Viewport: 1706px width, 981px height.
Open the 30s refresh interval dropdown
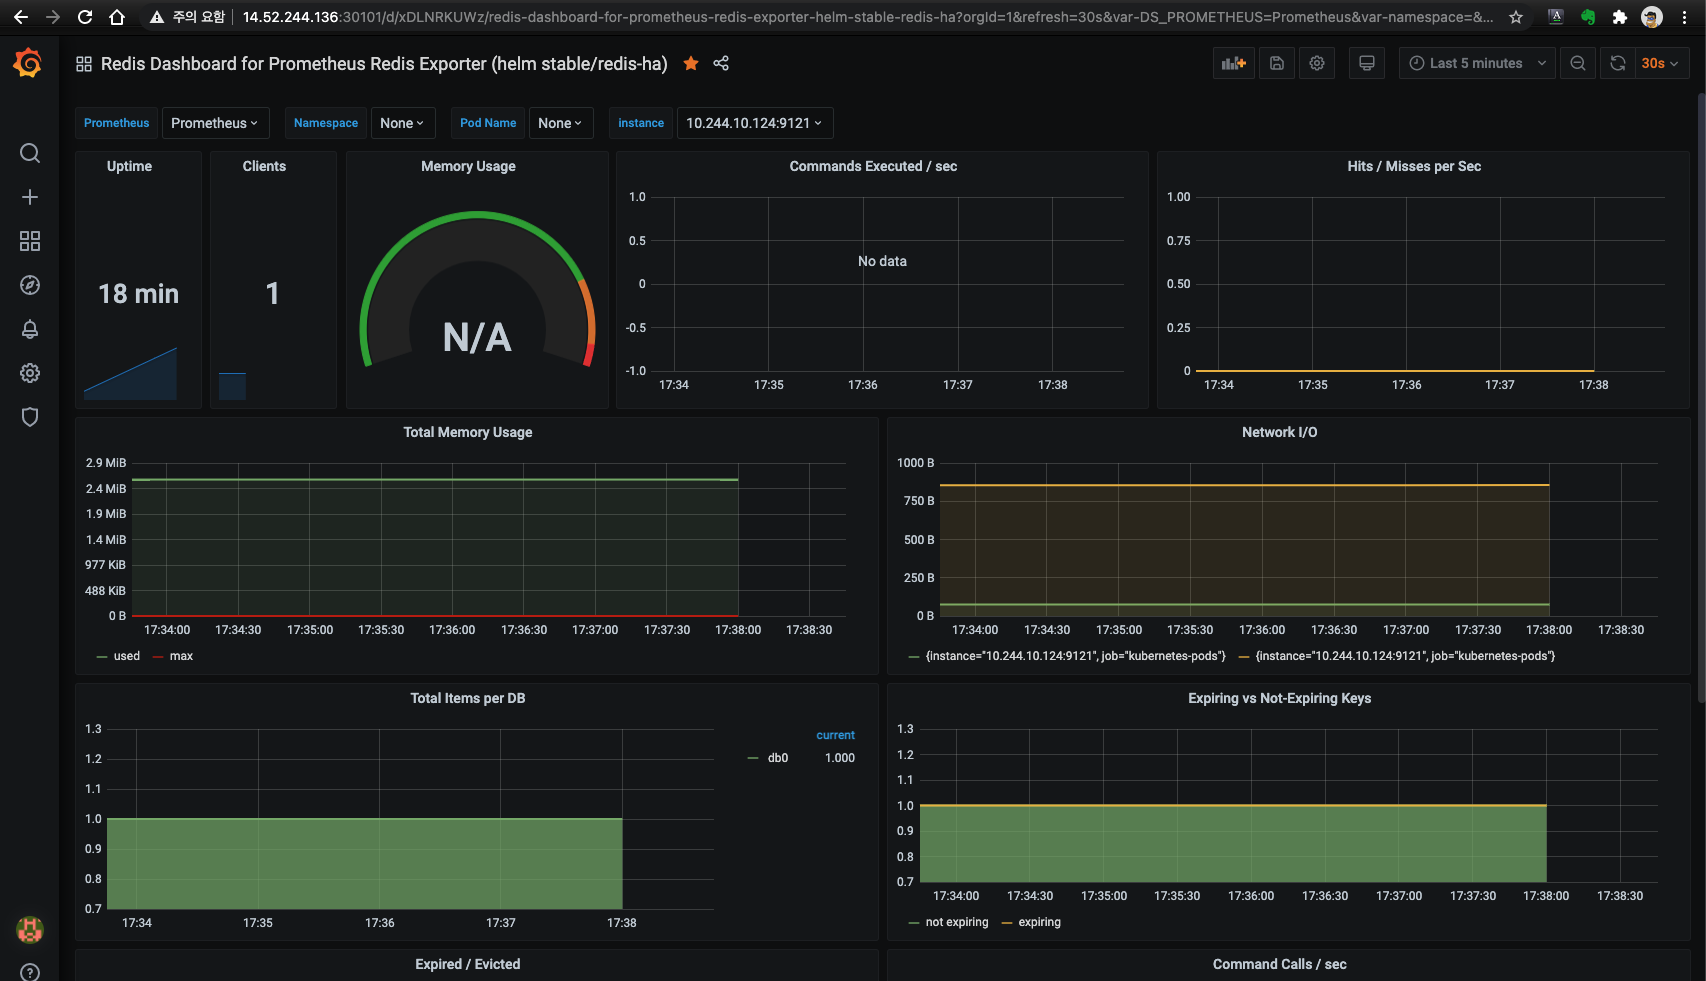[1662, 63]
